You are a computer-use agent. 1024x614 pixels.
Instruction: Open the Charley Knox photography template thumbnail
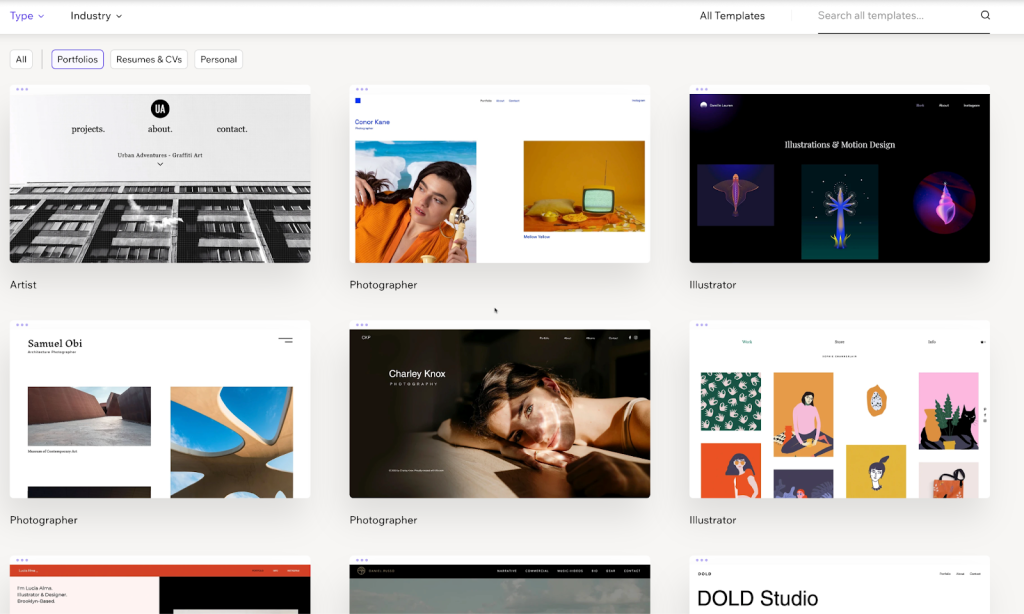[499, 413]
